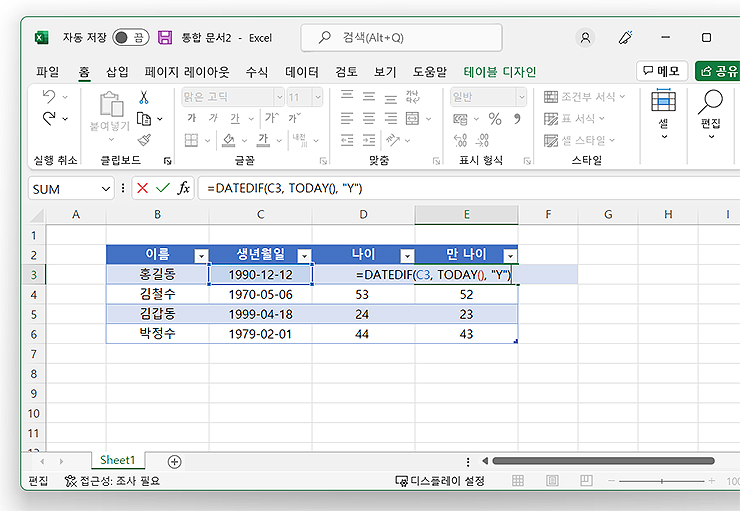Center text horizontally
Image resolution: width=740 pixels, height=511 pixels.
pos(369,118)
